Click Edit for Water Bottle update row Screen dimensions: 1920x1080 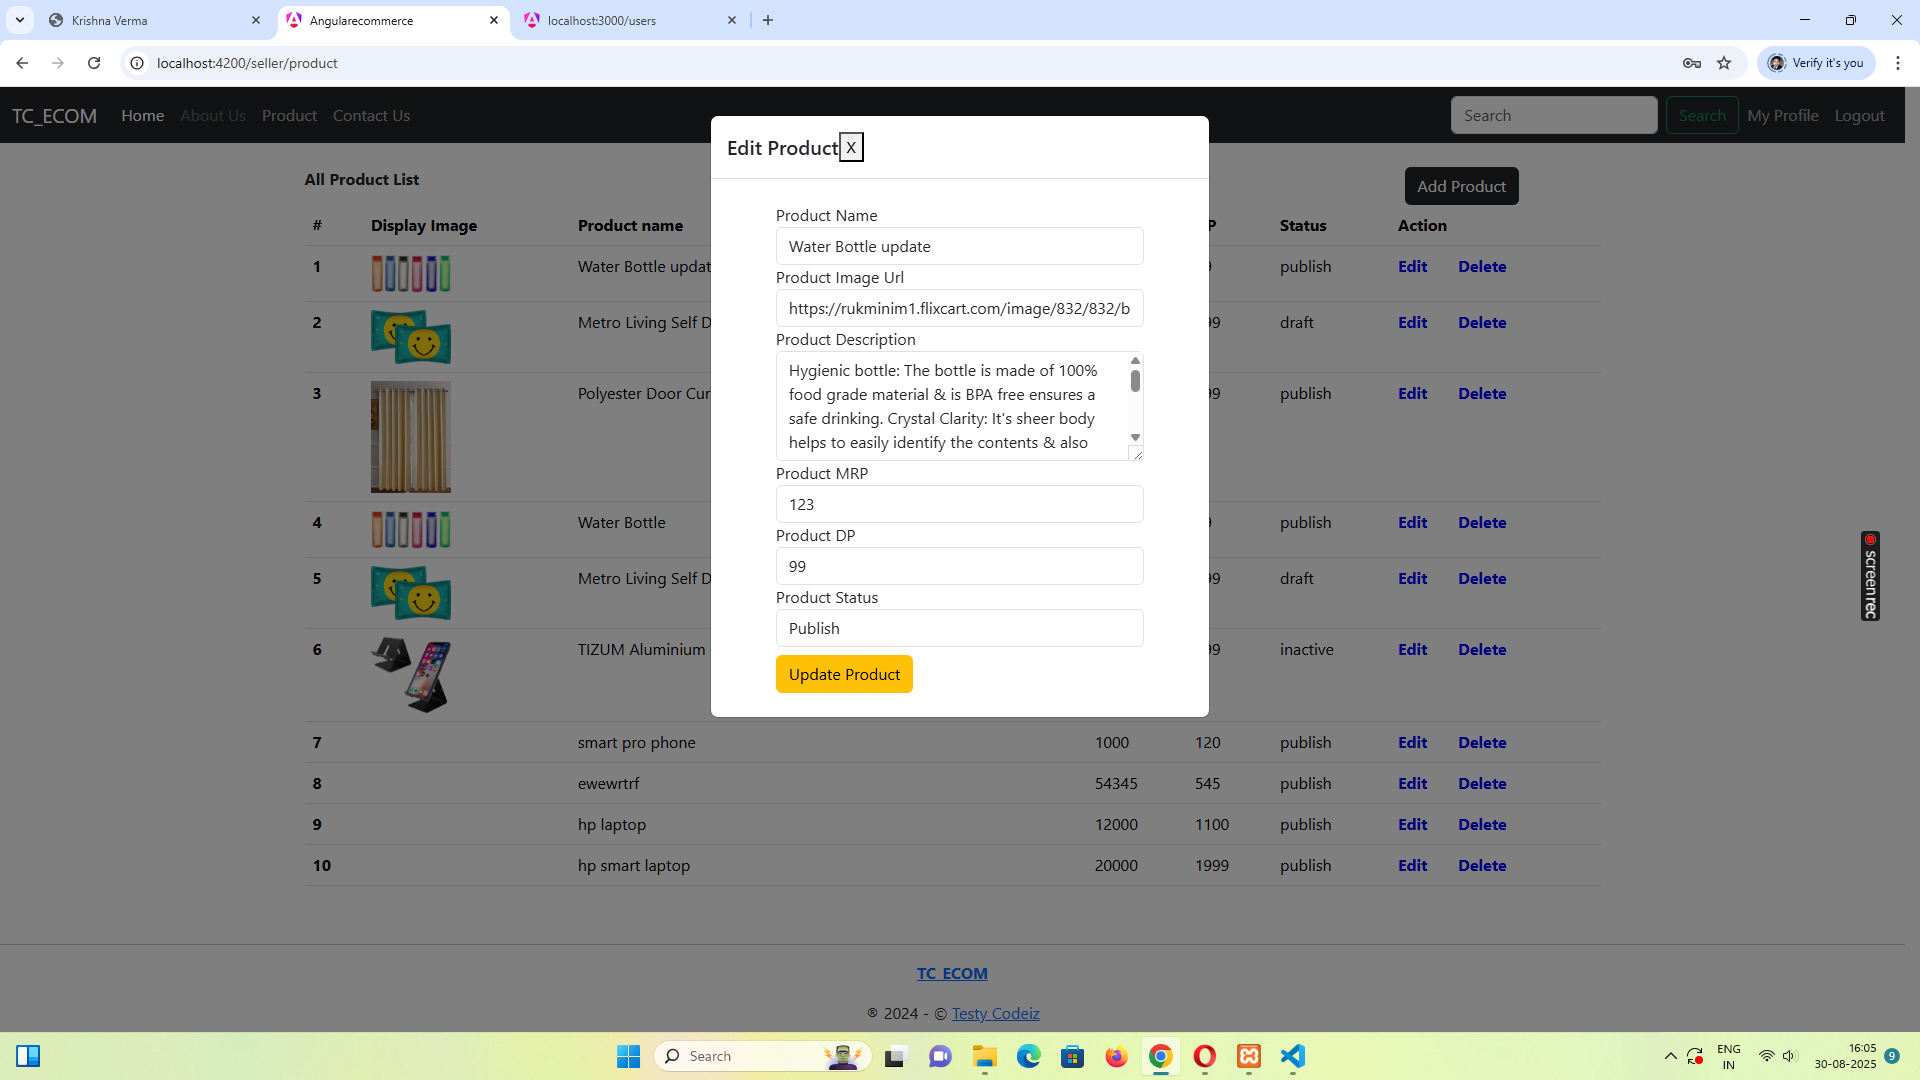[x=1412, y=266]
